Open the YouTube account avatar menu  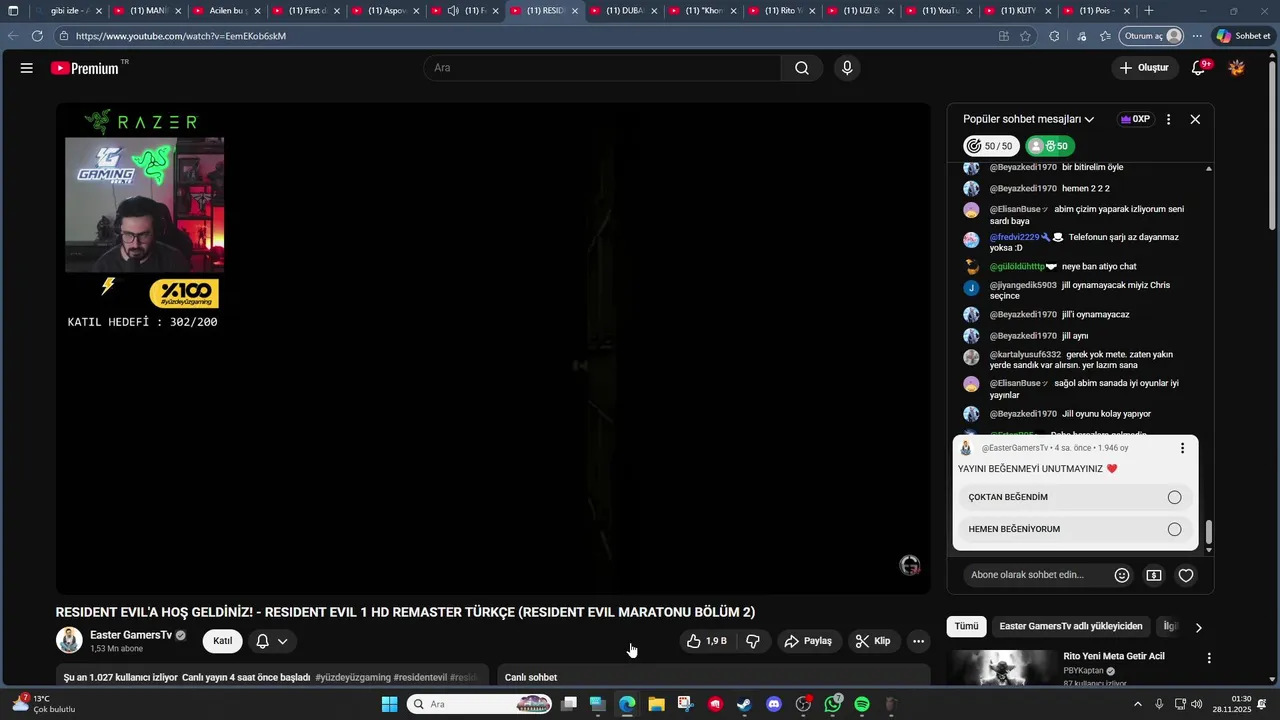1237,68
